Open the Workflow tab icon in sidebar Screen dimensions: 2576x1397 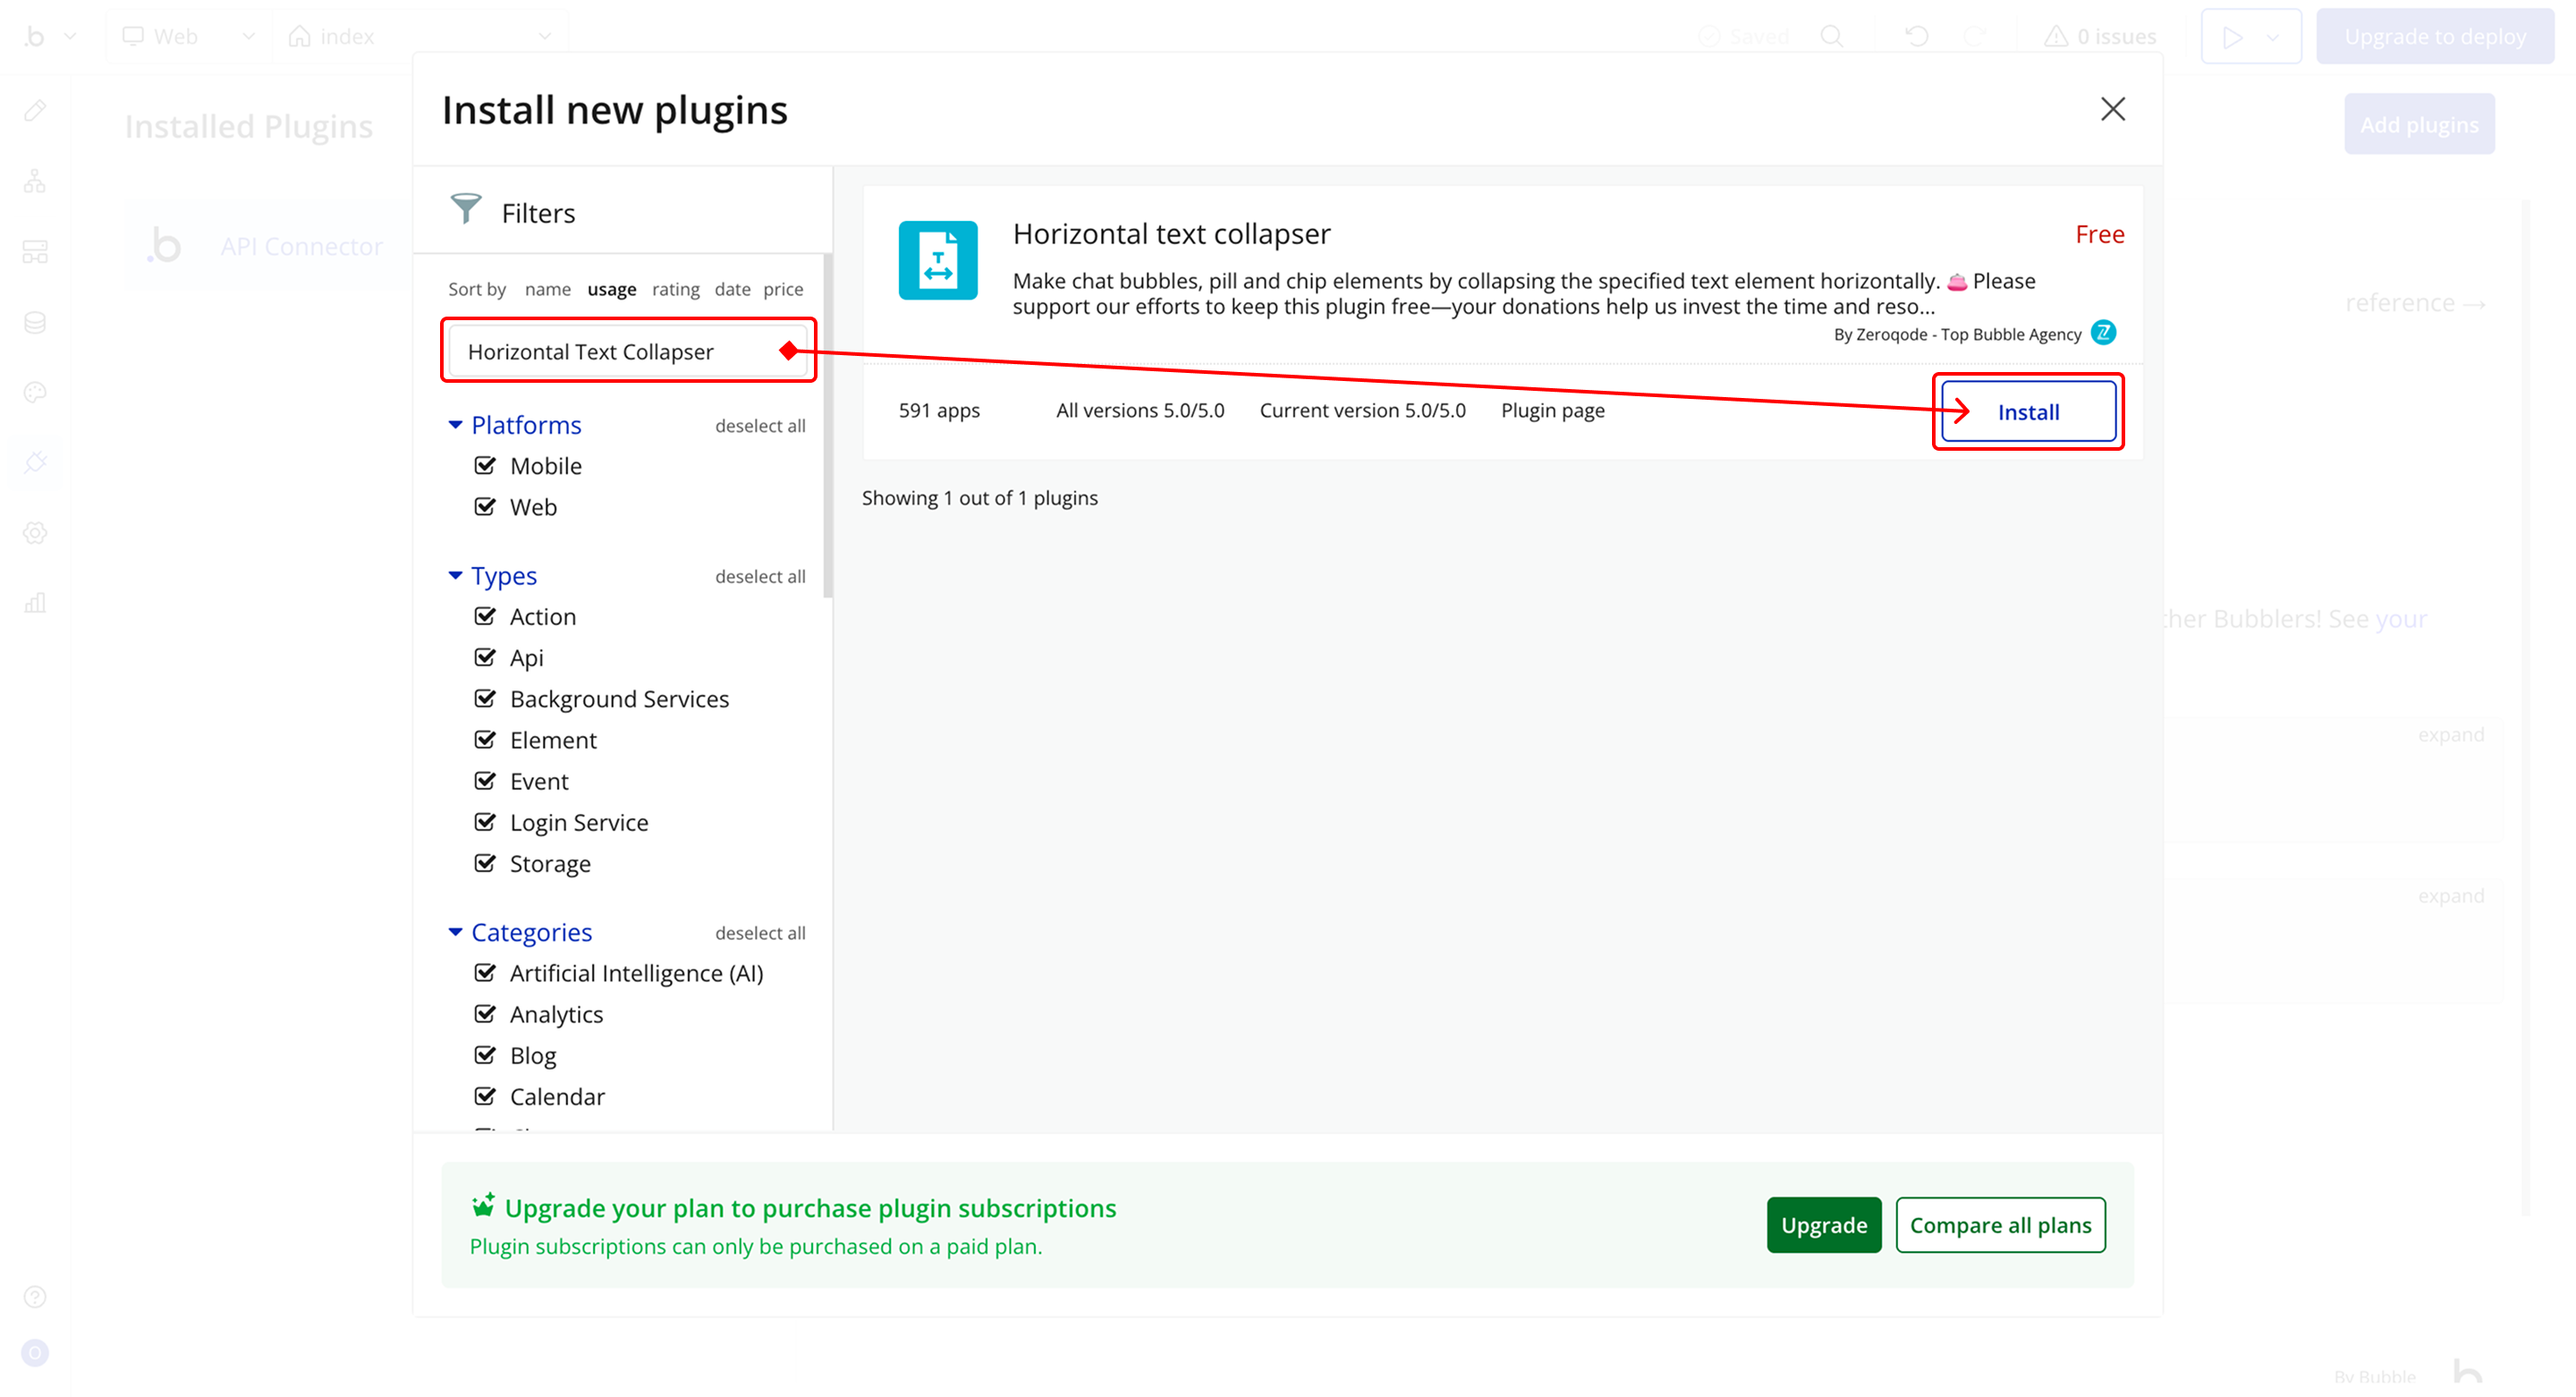point(35,181)
